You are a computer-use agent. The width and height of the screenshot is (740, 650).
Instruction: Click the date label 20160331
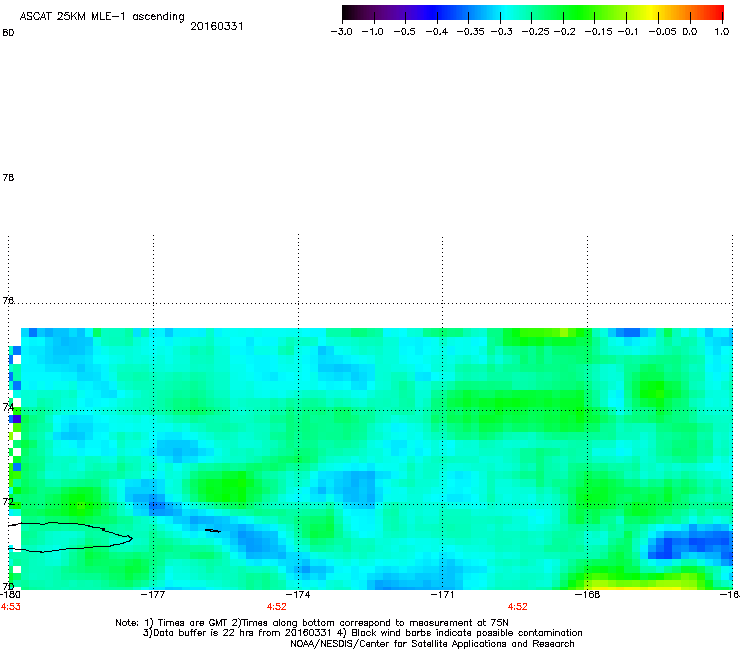tap(217, 26)
